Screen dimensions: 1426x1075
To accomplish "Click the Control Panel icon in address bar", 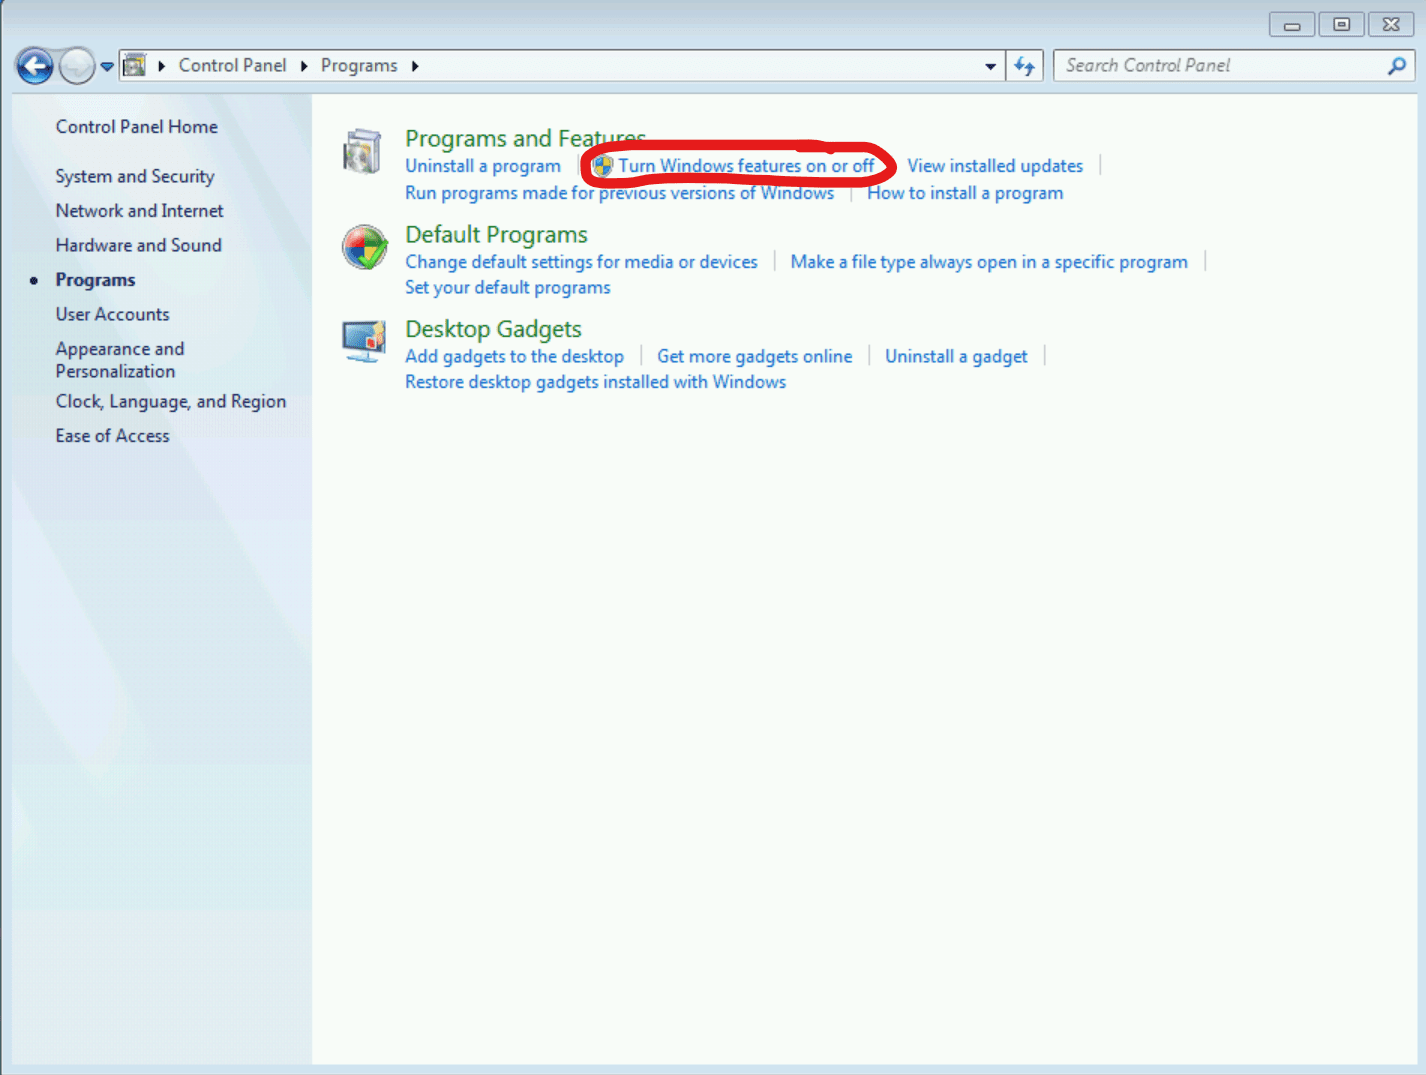I will (x=134, y=66).
